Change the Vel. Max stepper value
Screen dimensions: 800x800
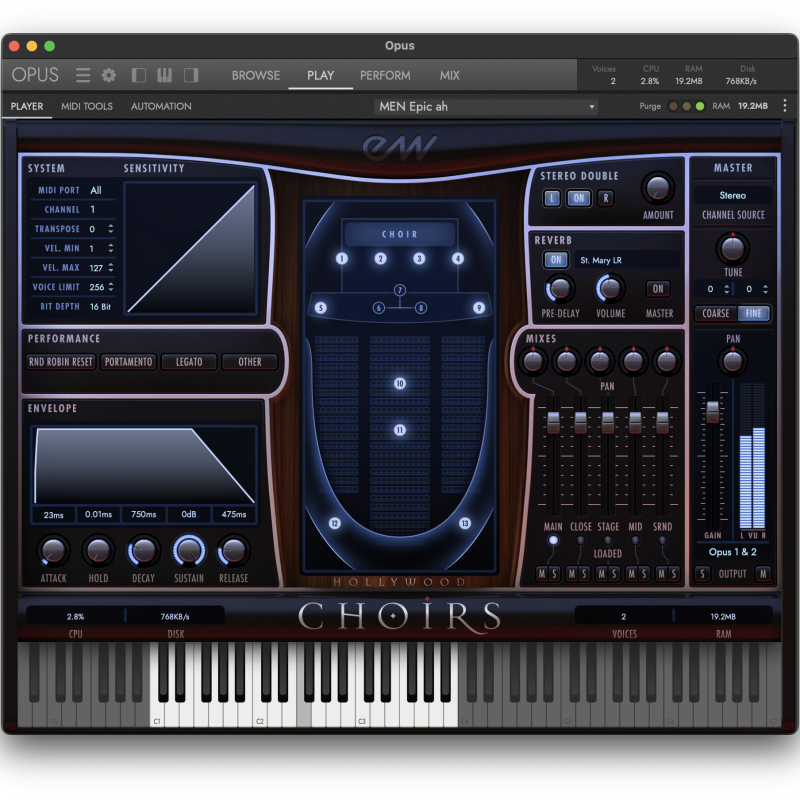click(x=111, y=267)
